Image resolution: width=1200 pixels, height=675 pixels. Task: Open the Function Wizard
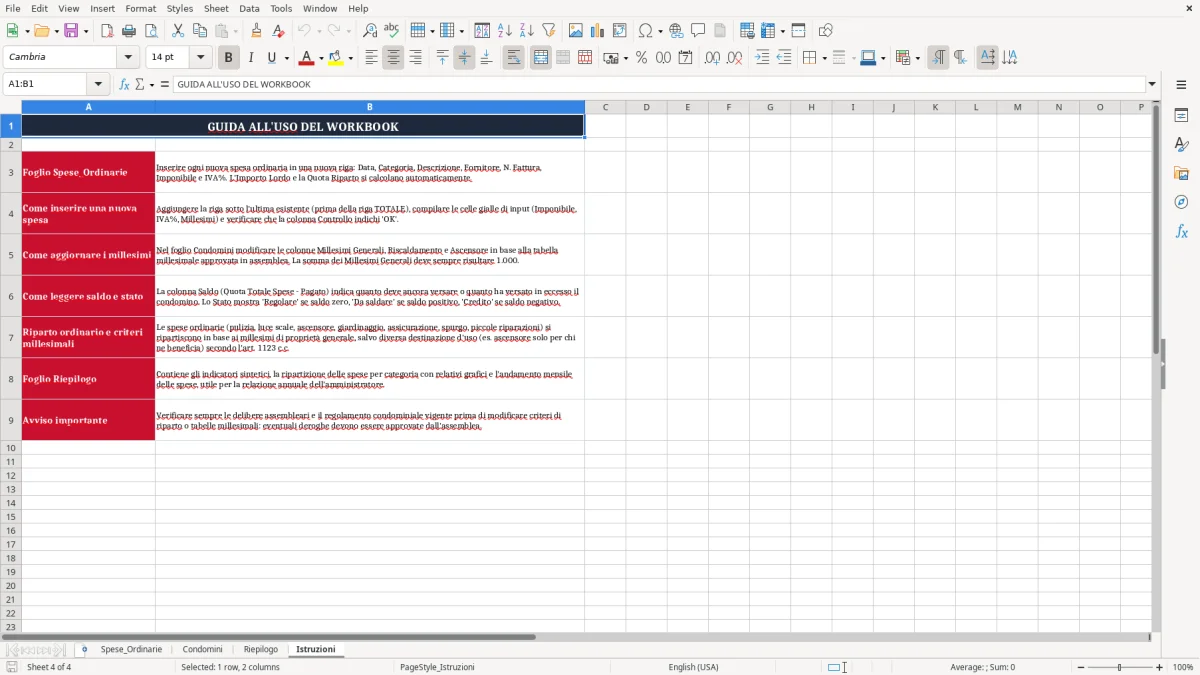click(x=125, y=84)
